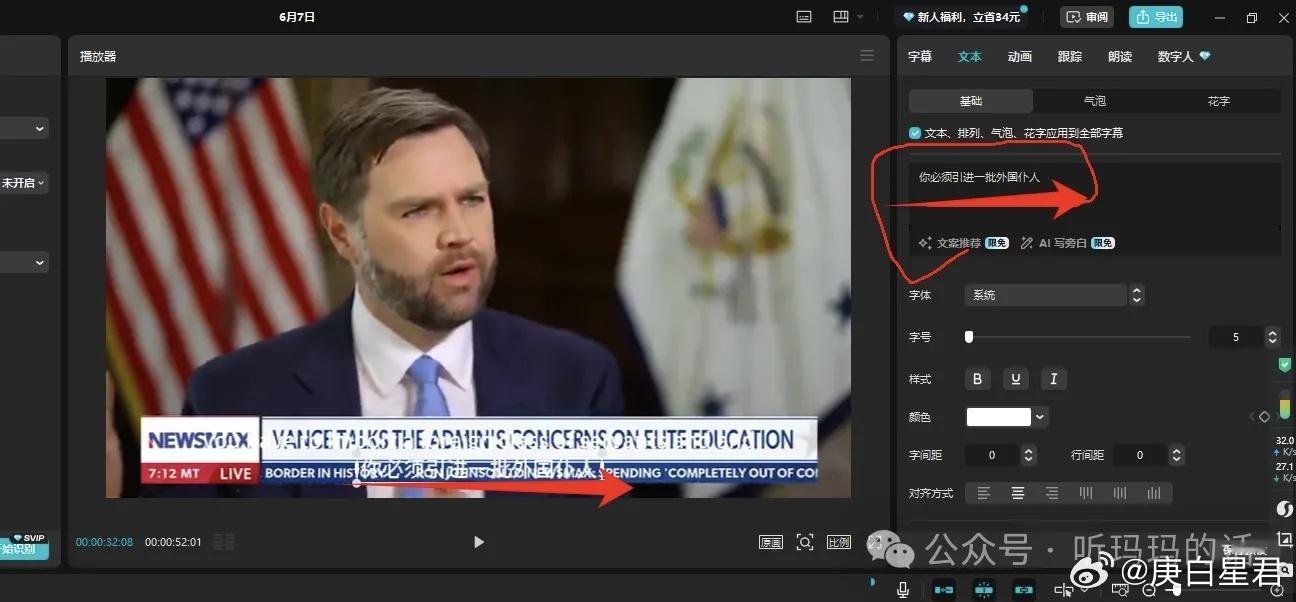The height and width of the screenshot is (602, 1296).
Task: Click the grid icon beside the timecode
Action: (224, 542)
